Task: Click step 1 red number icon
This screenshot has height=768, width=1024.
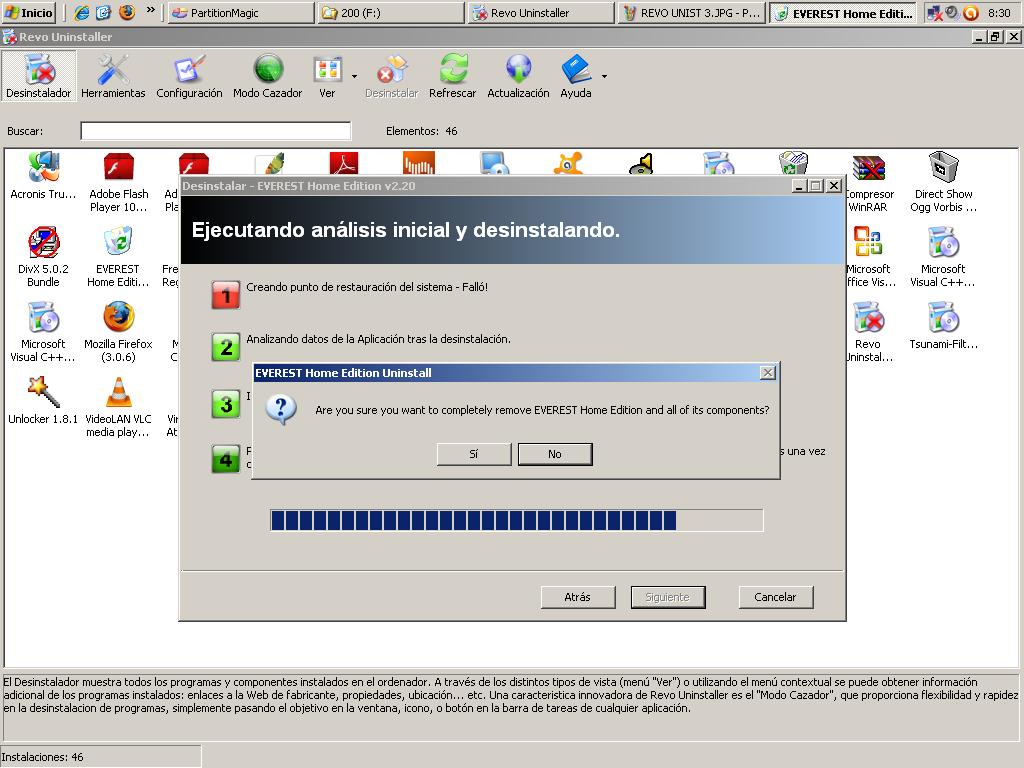Action: (226, 295)
